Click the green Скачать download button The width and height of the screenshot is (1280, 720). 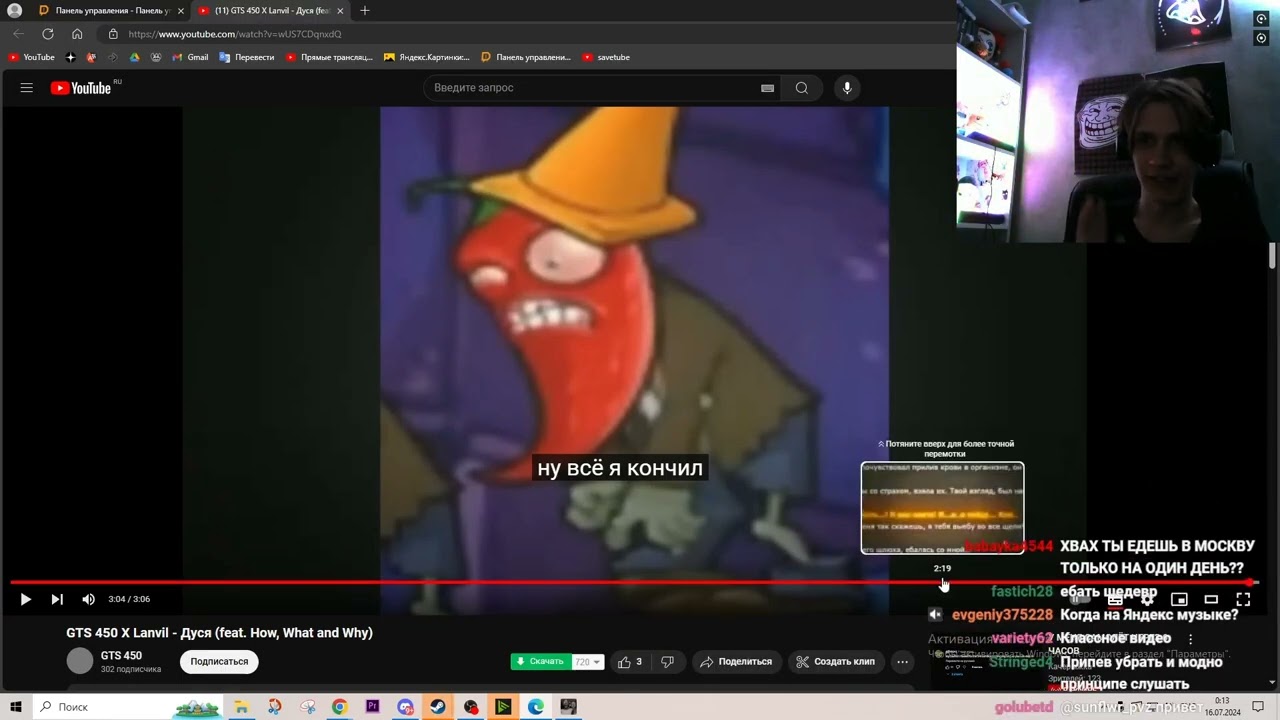(x=540, y=662)
